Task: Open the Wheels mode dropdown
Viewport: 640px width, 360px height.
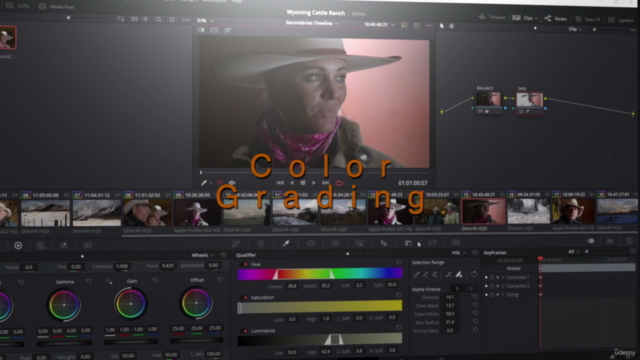Action: tap(203, 255)
